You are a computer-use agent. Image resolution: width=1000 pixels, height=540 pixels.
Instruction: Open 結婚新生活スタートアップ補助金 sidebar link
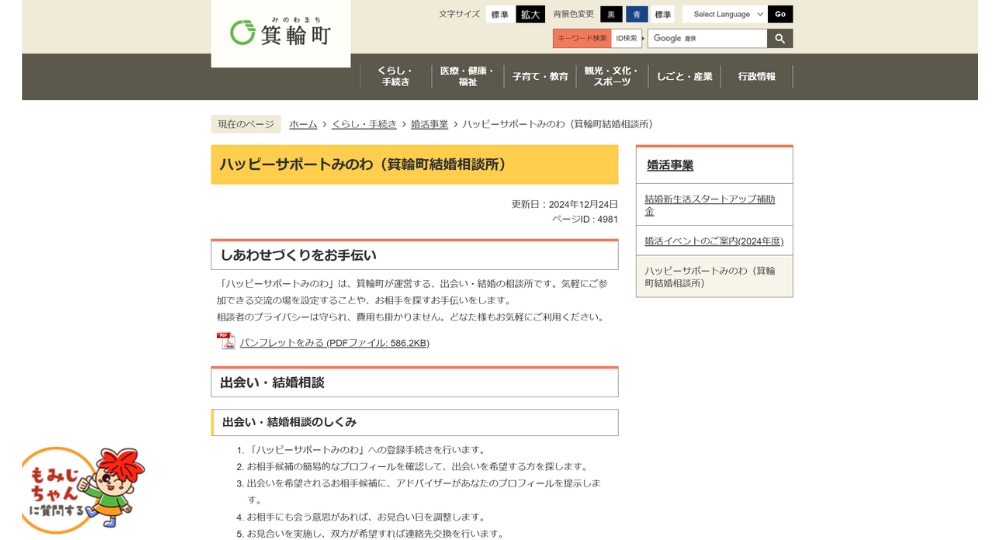(x=709, y=205)
